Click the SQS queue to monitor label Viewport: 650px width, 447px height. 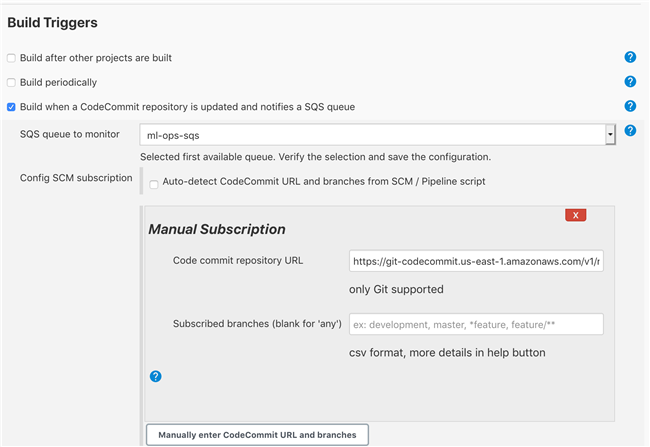[70, 134]
